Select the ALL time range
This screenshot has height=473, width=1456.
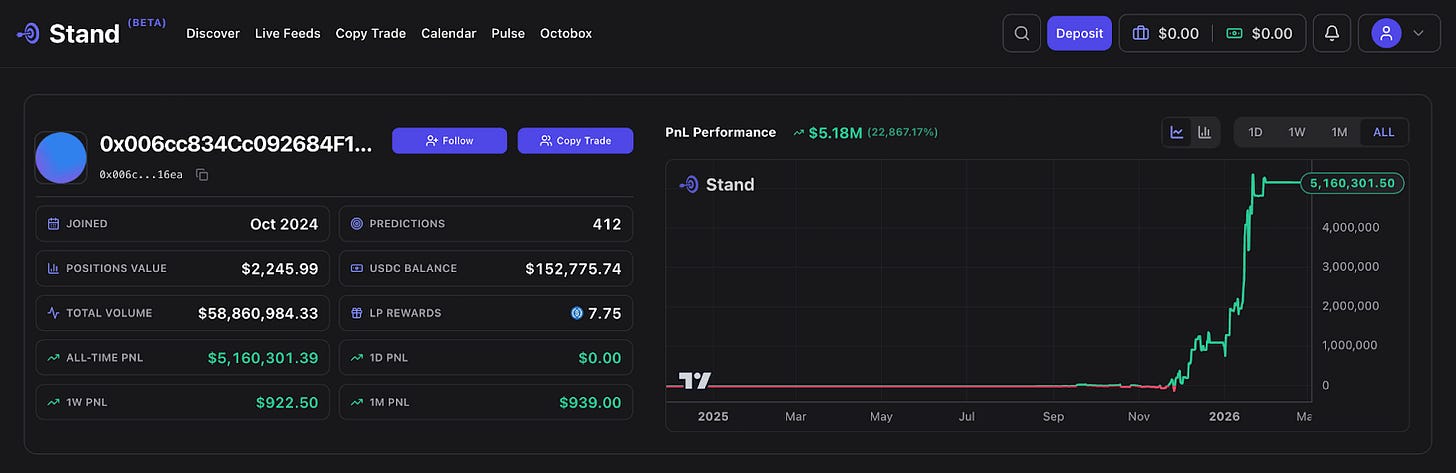pos(1384,132)
